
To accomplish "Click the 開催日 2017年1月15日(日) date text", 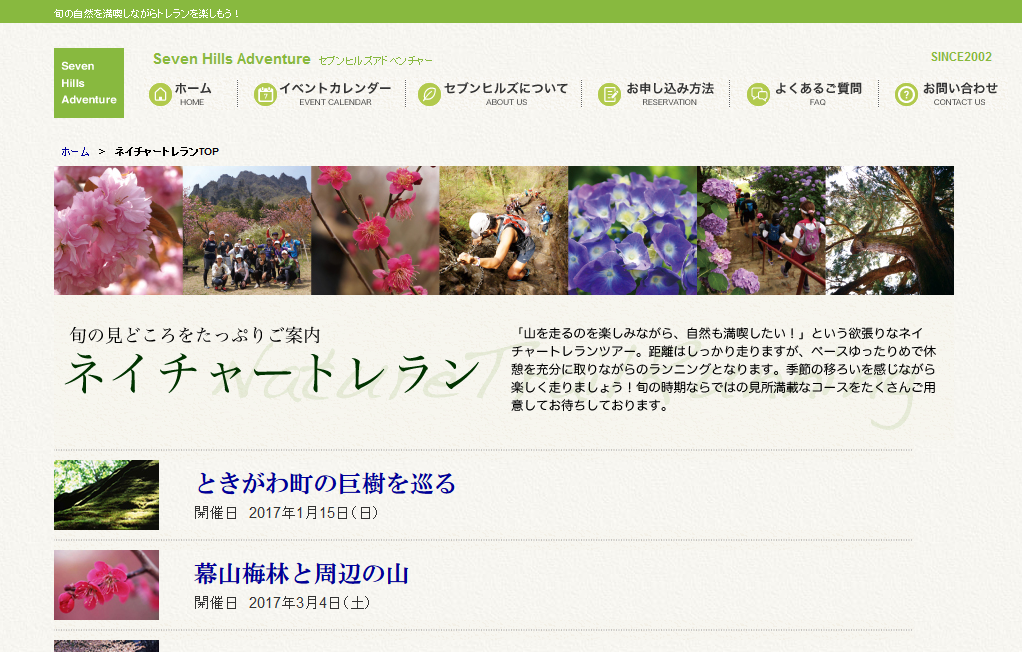I will point(286,513).
